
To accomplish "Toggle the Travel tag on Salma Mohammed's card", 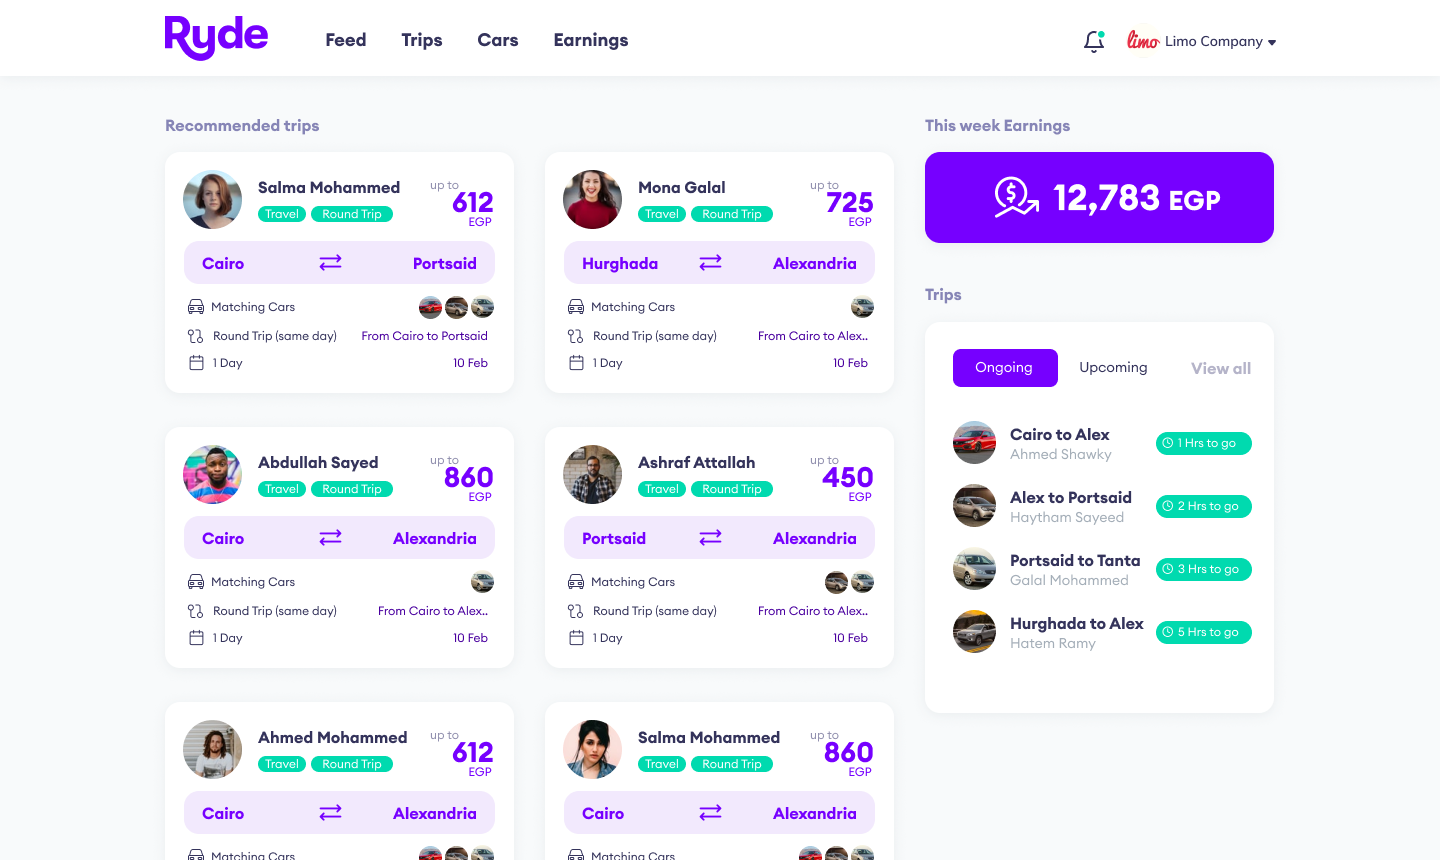I will (x=281, y=214).
